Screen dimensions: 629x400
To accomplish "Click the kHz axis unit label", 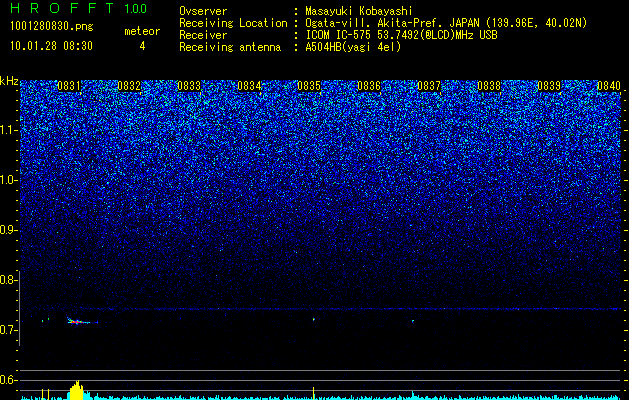I will (9, 81).
